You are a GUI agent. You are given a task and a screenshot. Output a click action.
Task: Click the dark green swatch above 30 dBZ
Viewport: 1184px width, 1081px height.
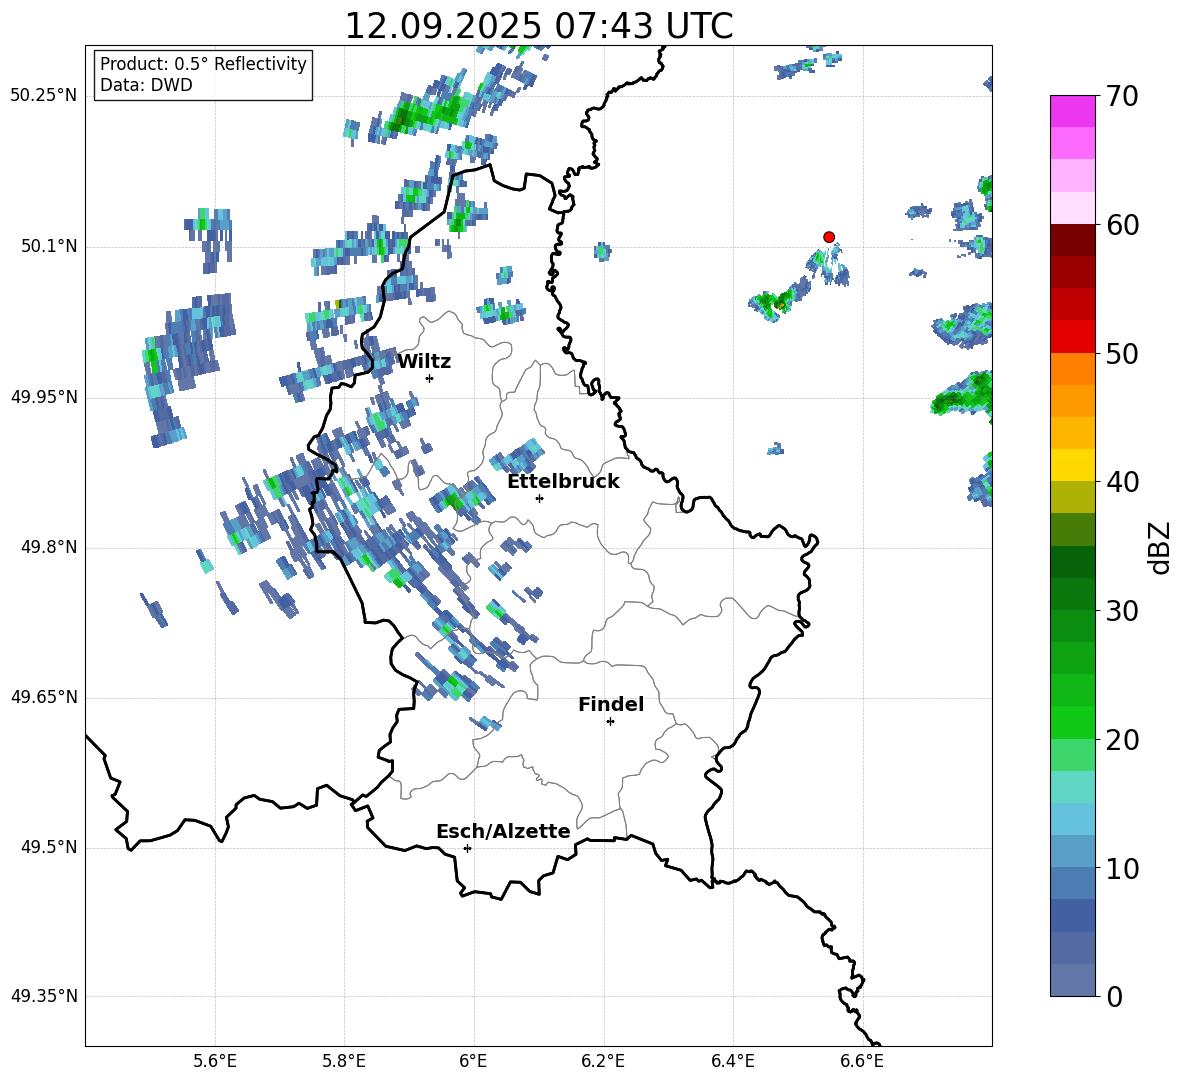(1072, 593)
